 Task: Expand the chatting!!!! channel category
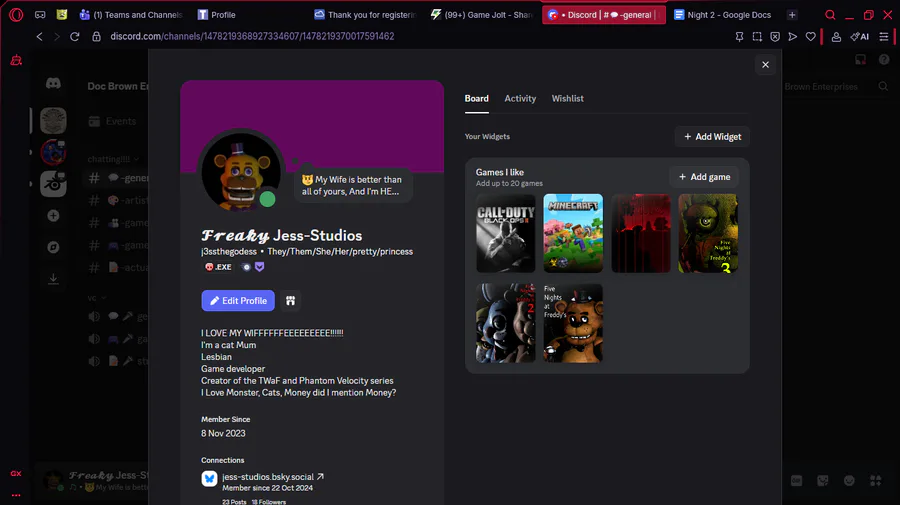coord(113,159)
